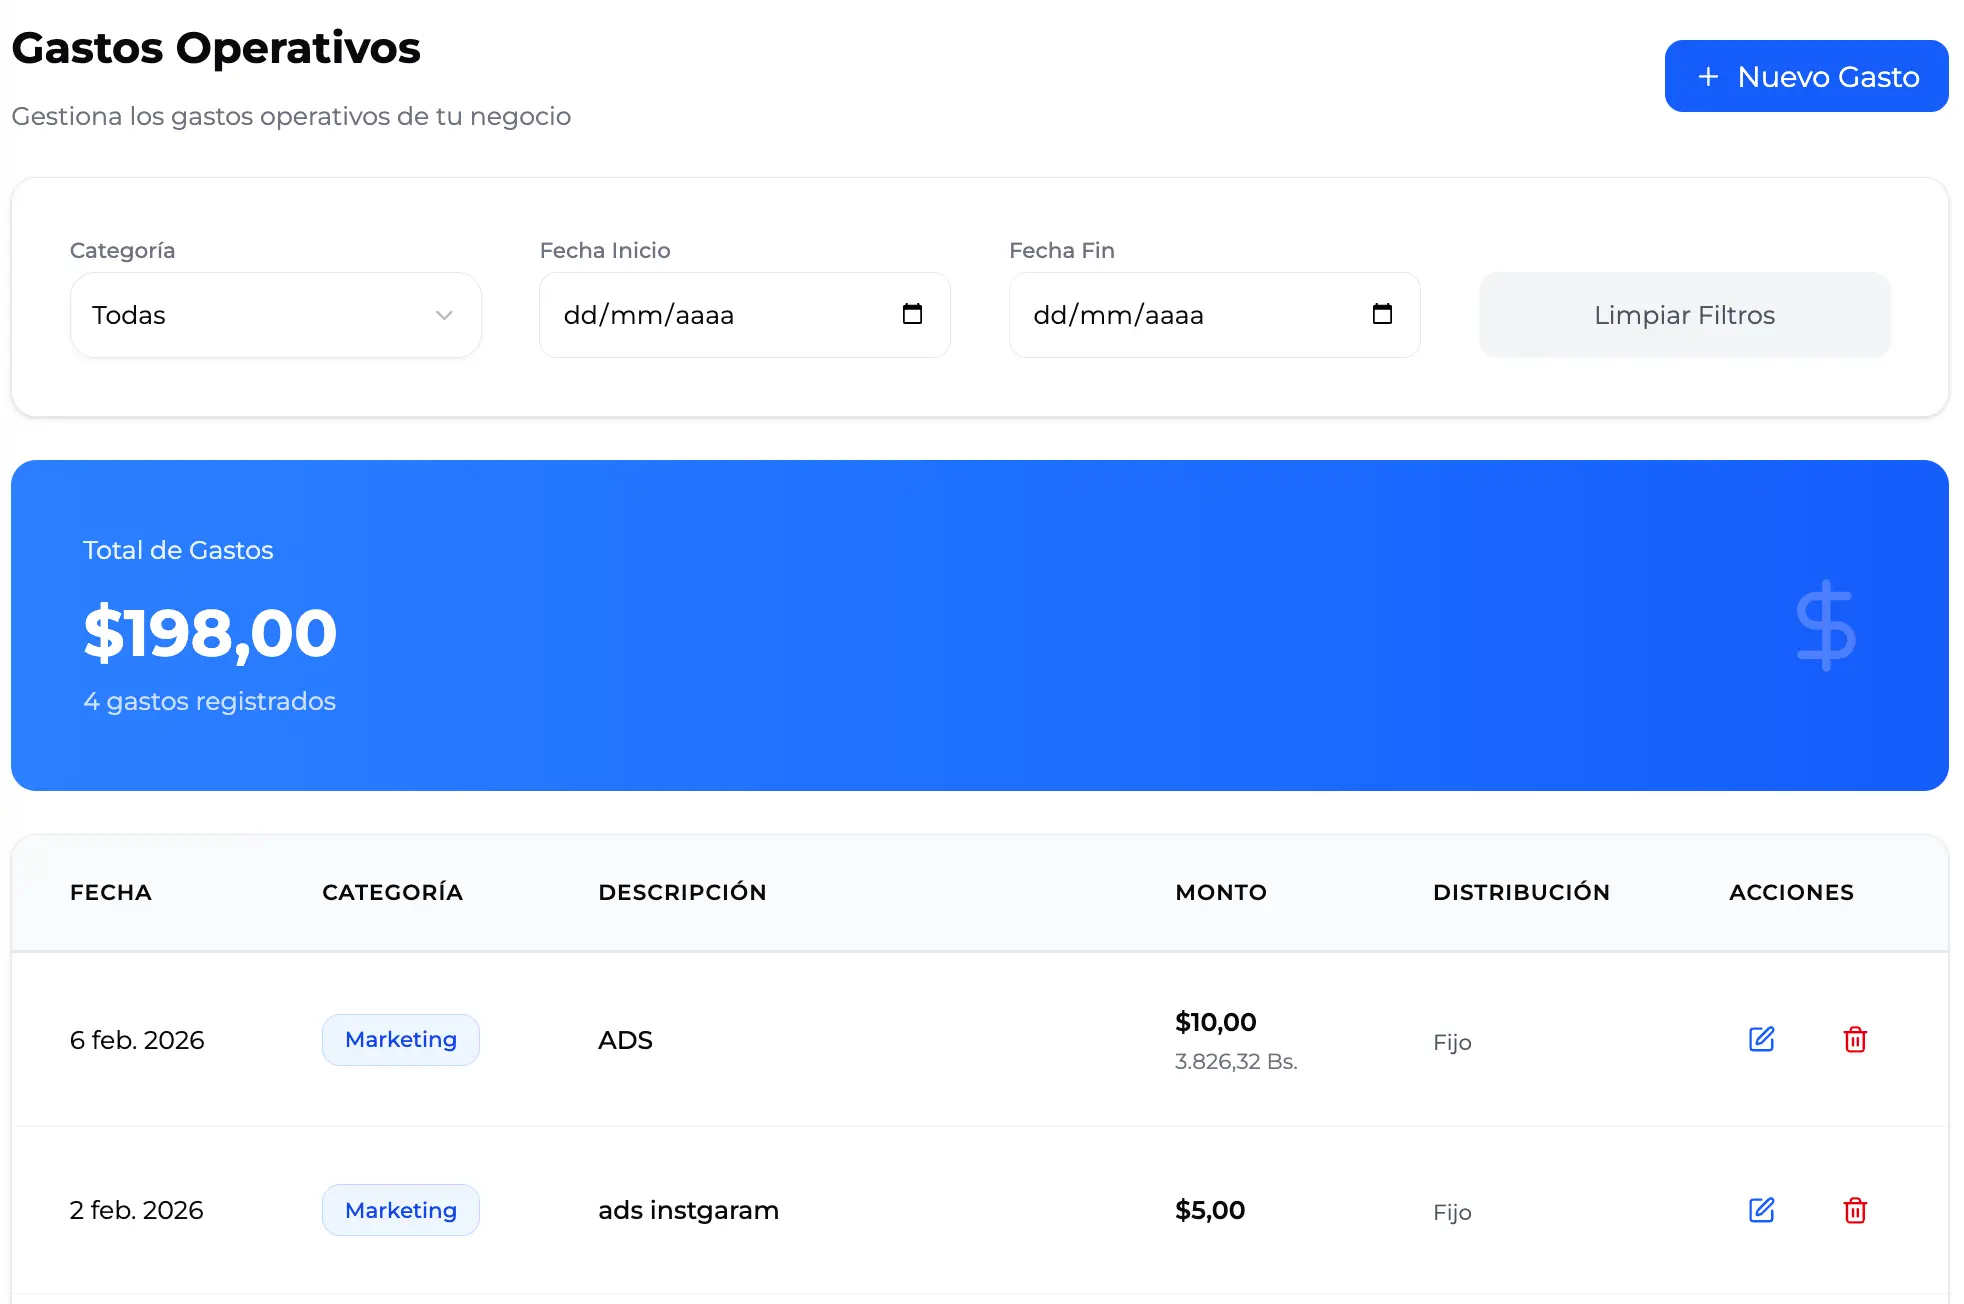
Task: Click edit pencil icon for ADS expense
Action: (1761, 1039)
